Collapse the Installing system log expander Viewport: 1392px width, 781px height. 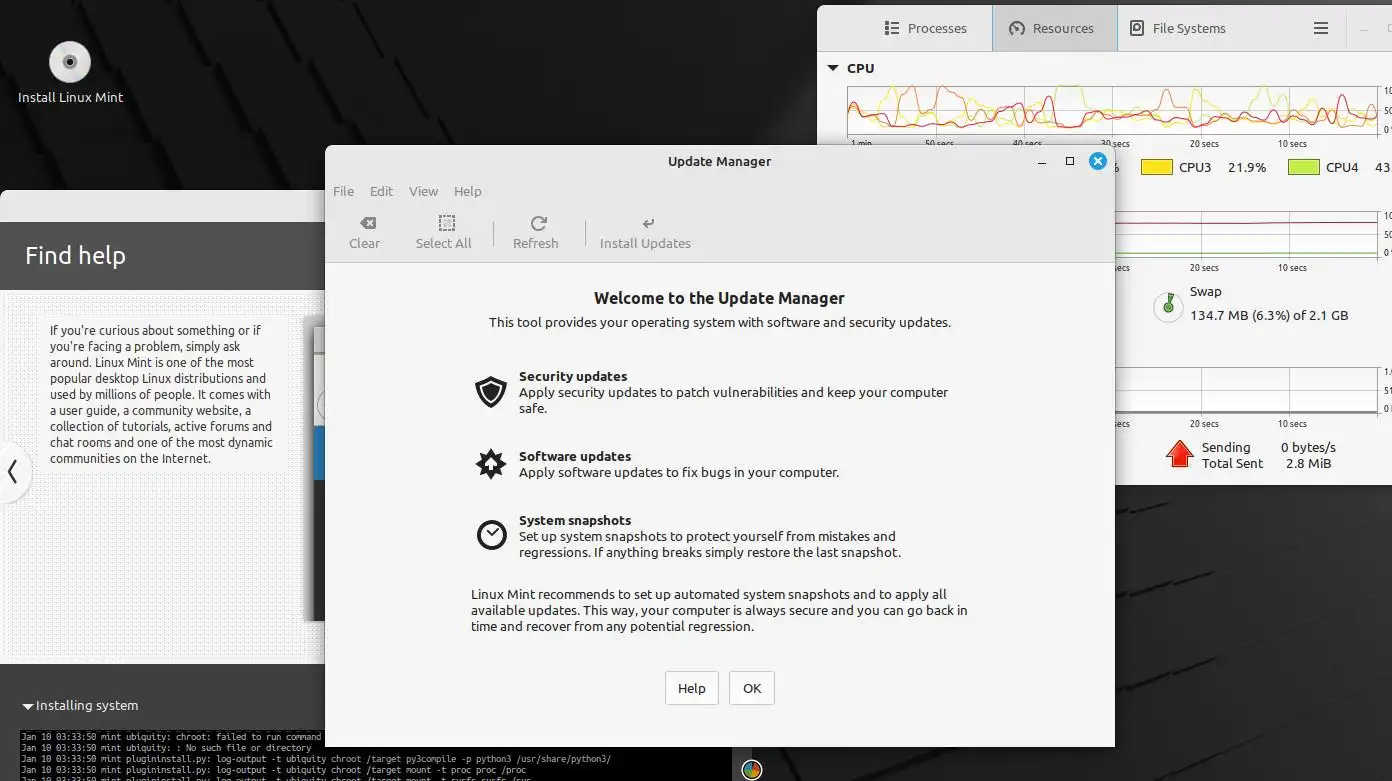[28, 706]
